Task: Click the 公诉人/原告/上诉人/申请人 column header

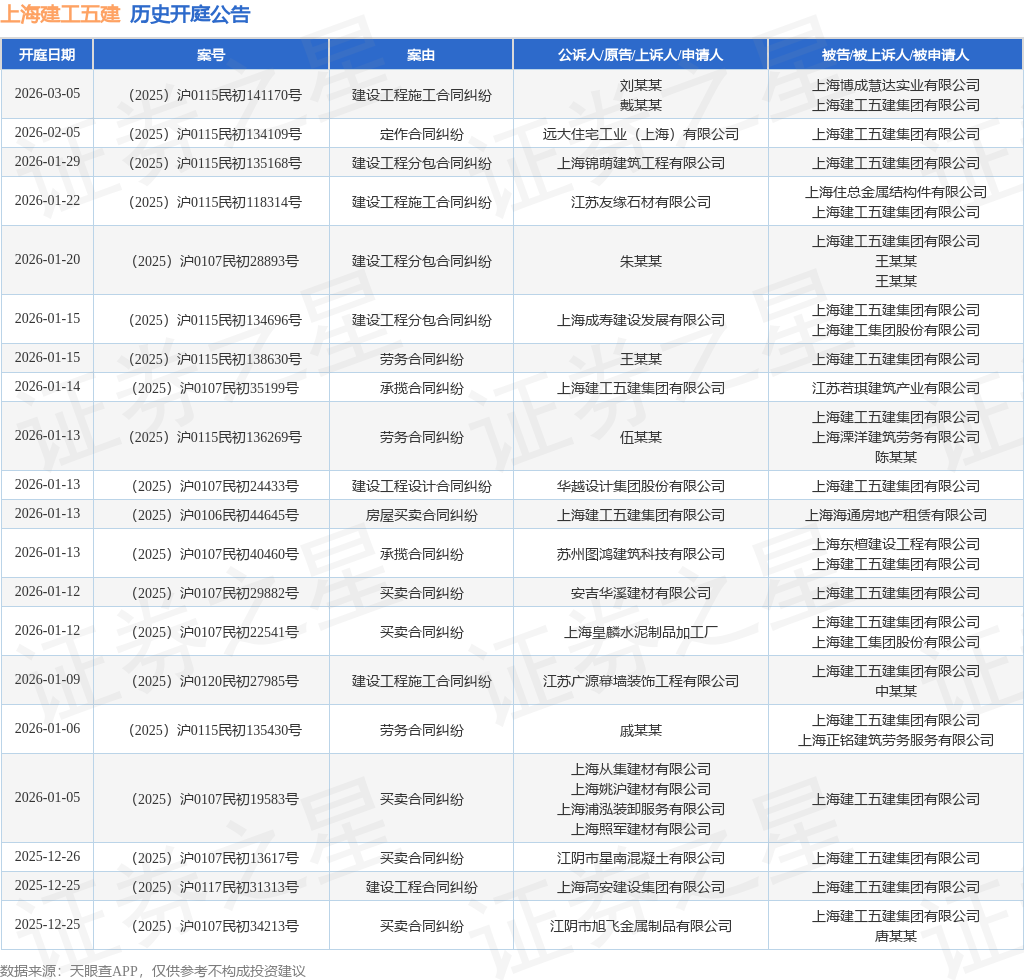Action: tap(640, 55)
